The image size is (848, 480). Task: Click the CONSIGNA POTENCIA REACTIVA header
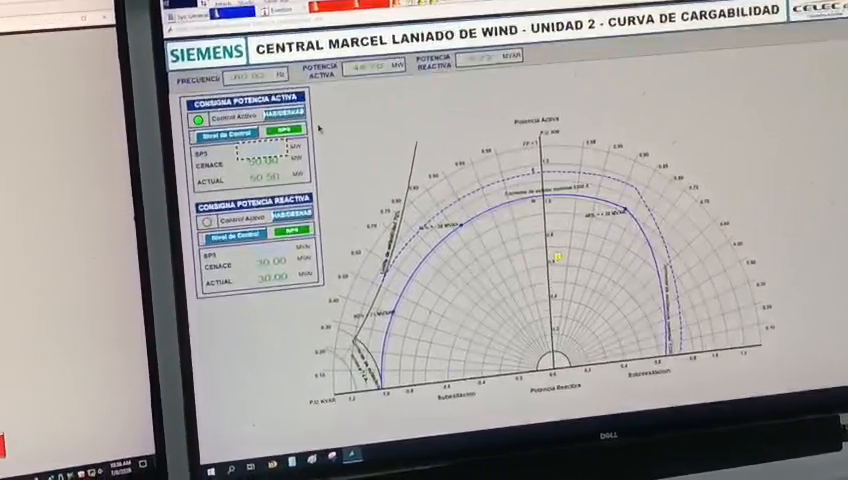pos(254,203)
